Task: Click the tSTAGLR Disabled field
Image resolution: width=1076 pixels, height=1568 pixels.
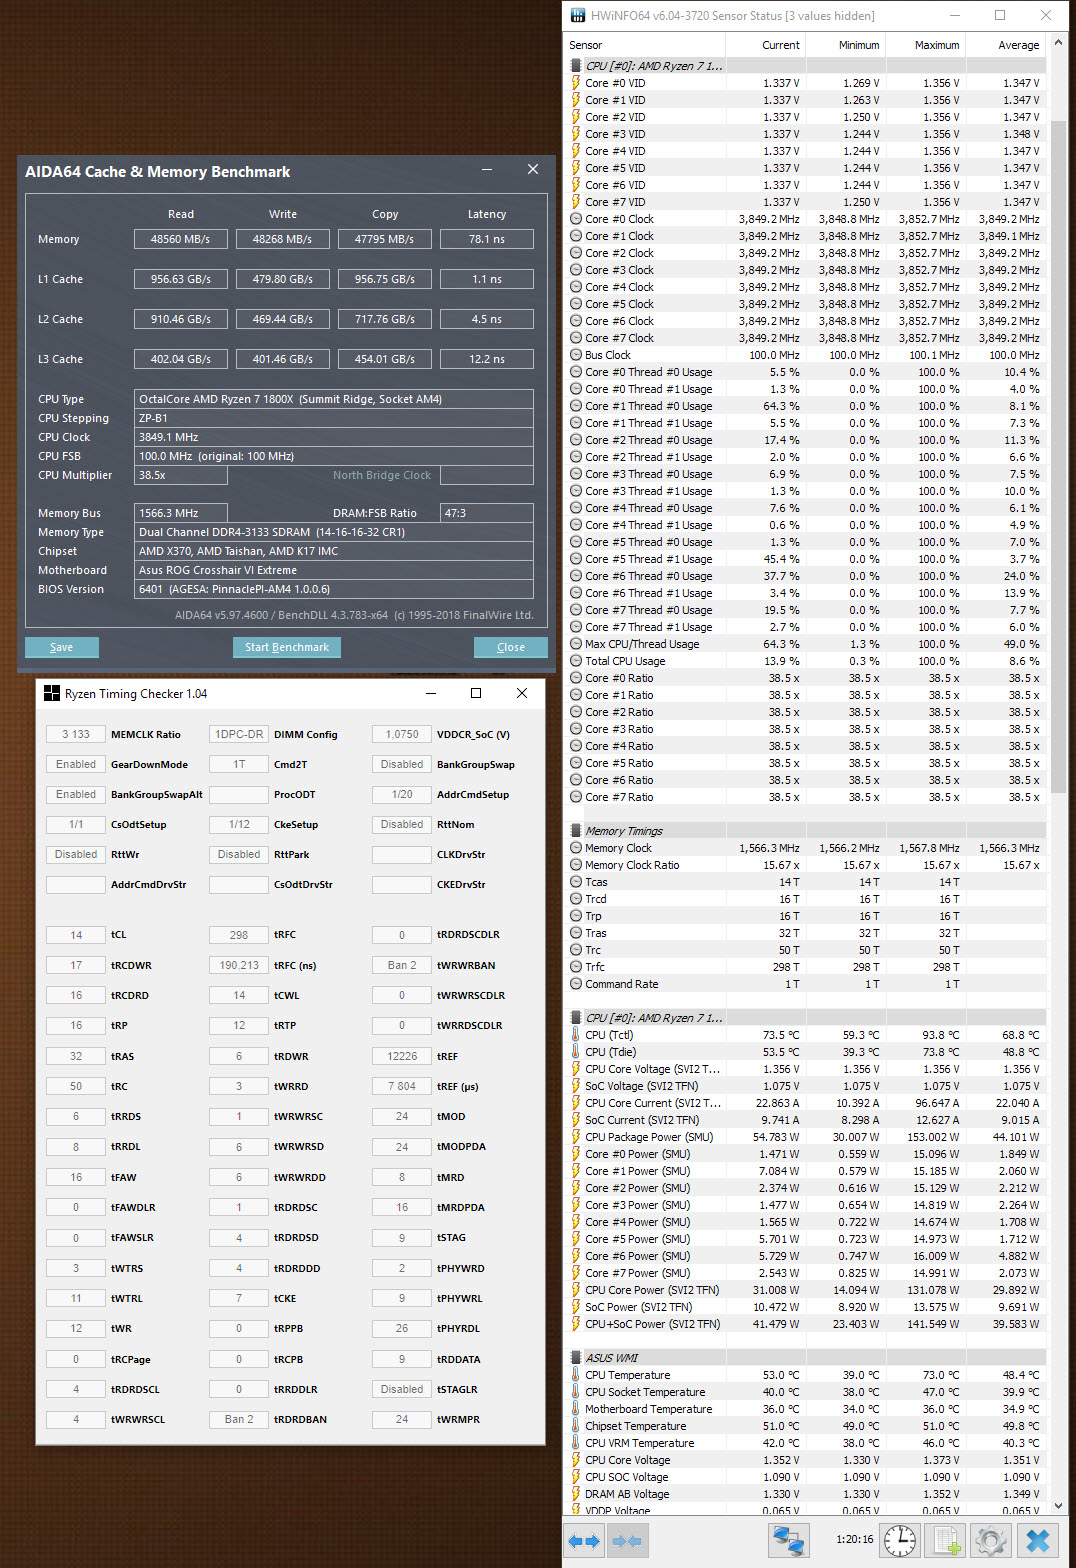Action: [402, 1389]
